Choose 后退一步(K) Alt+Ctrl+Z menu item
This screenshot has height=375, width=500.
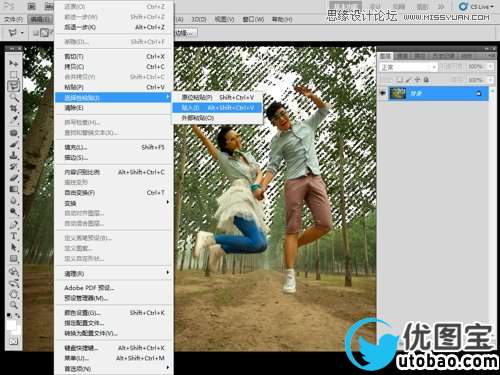click(x=114, y=27)
